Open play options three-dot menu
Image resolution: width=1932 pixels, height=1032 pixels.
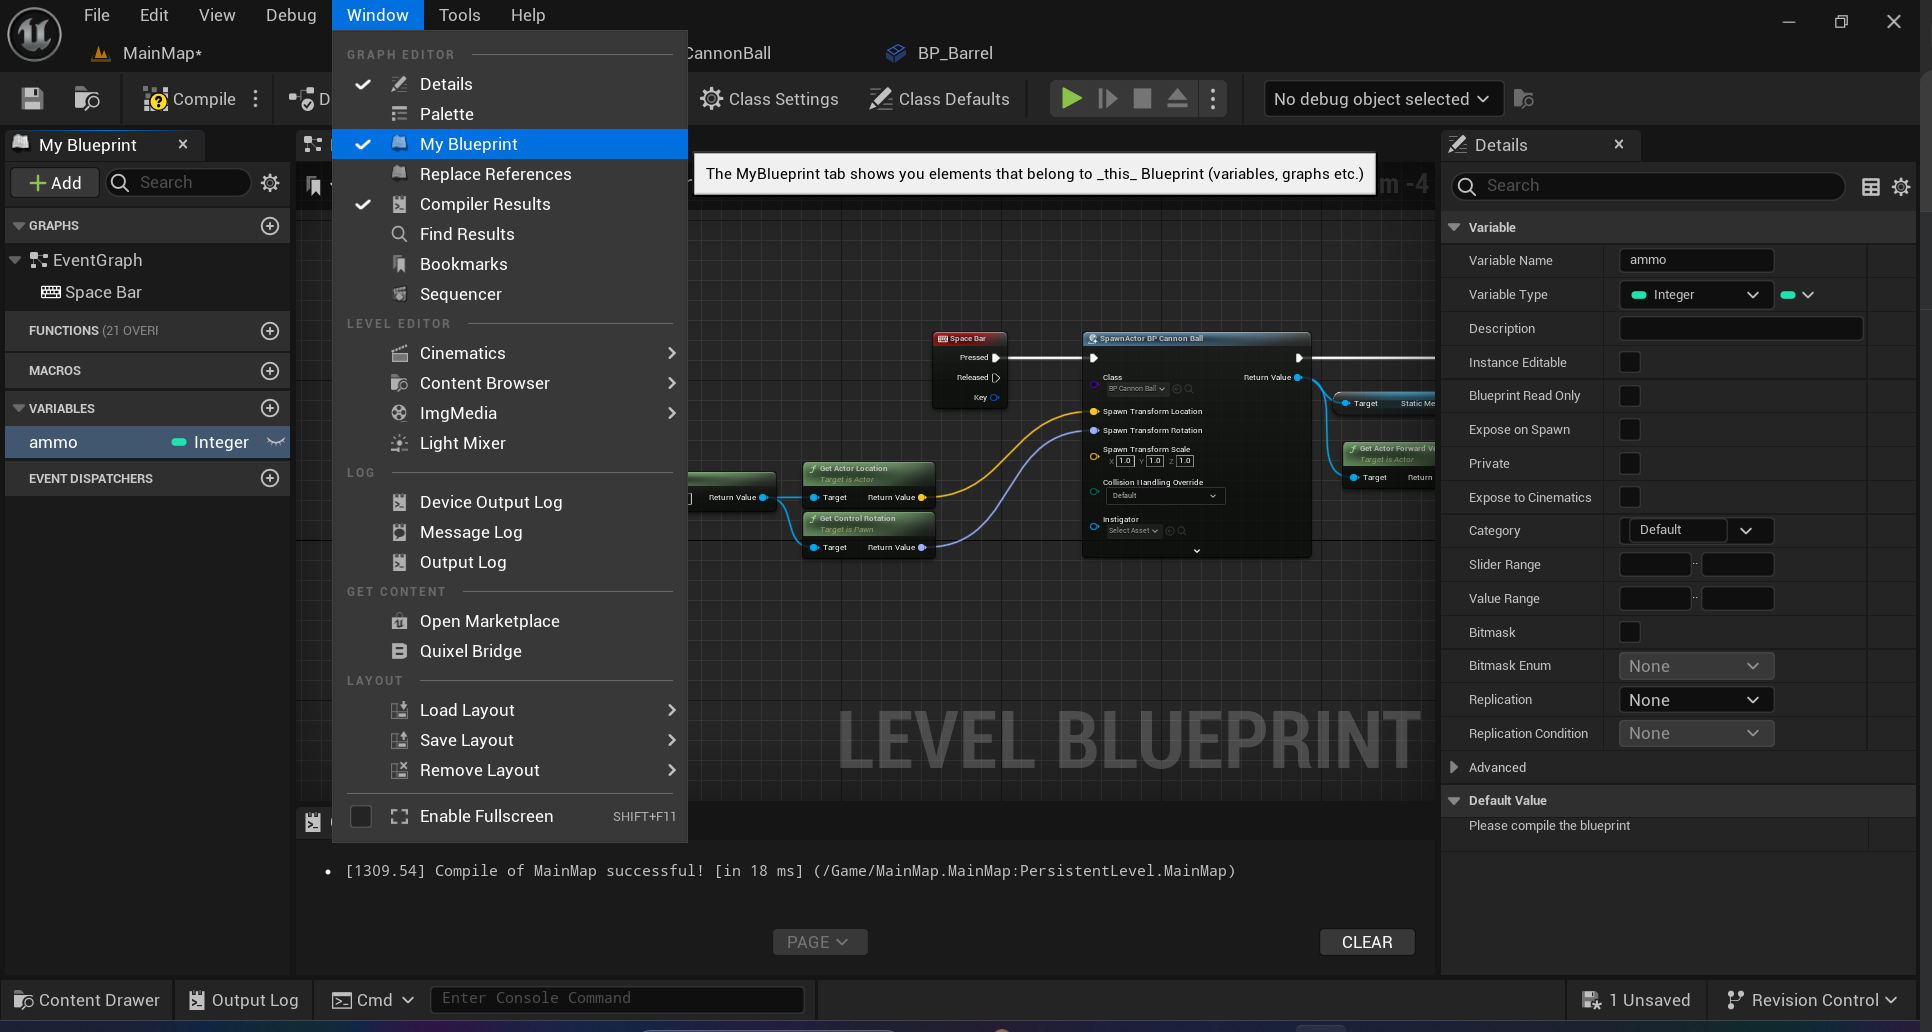point(1213,98)
